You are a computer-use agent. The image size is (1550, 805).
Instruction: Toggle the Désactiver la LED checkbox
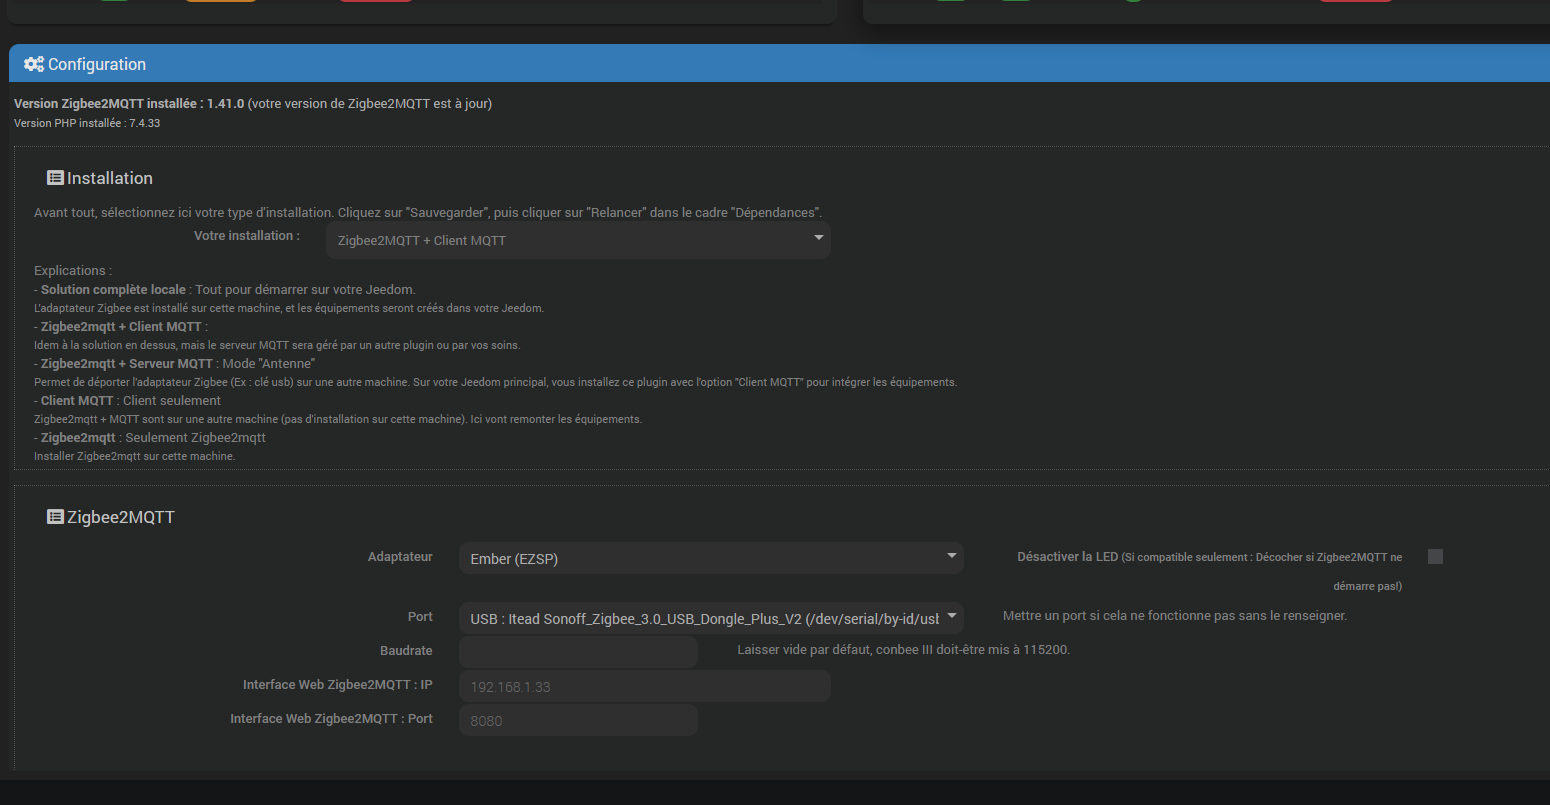(1435, 557)
